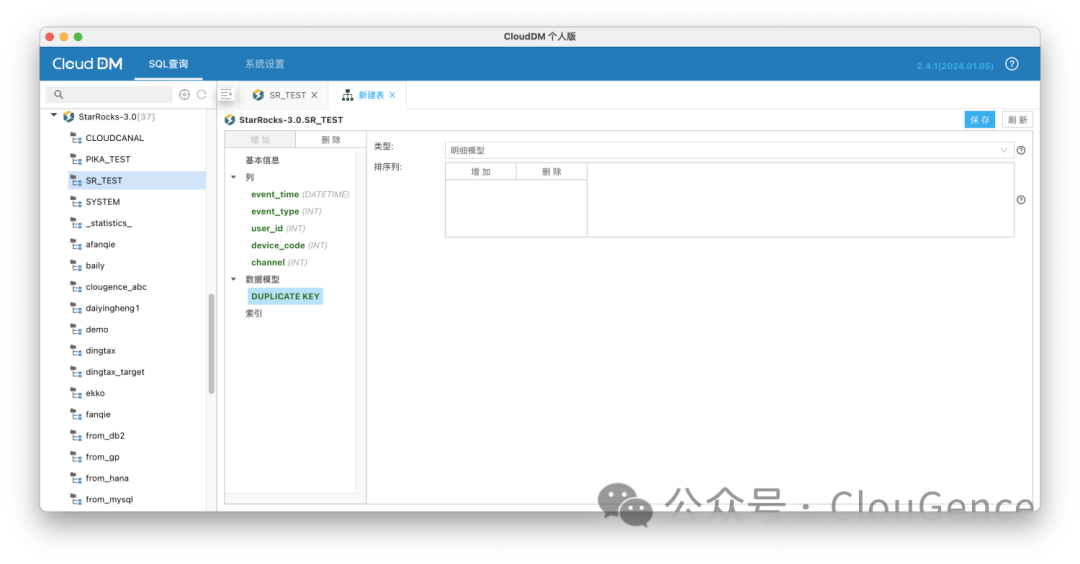
Task: Click the help question mark icon in header
Action: [x=1011, y=64]
